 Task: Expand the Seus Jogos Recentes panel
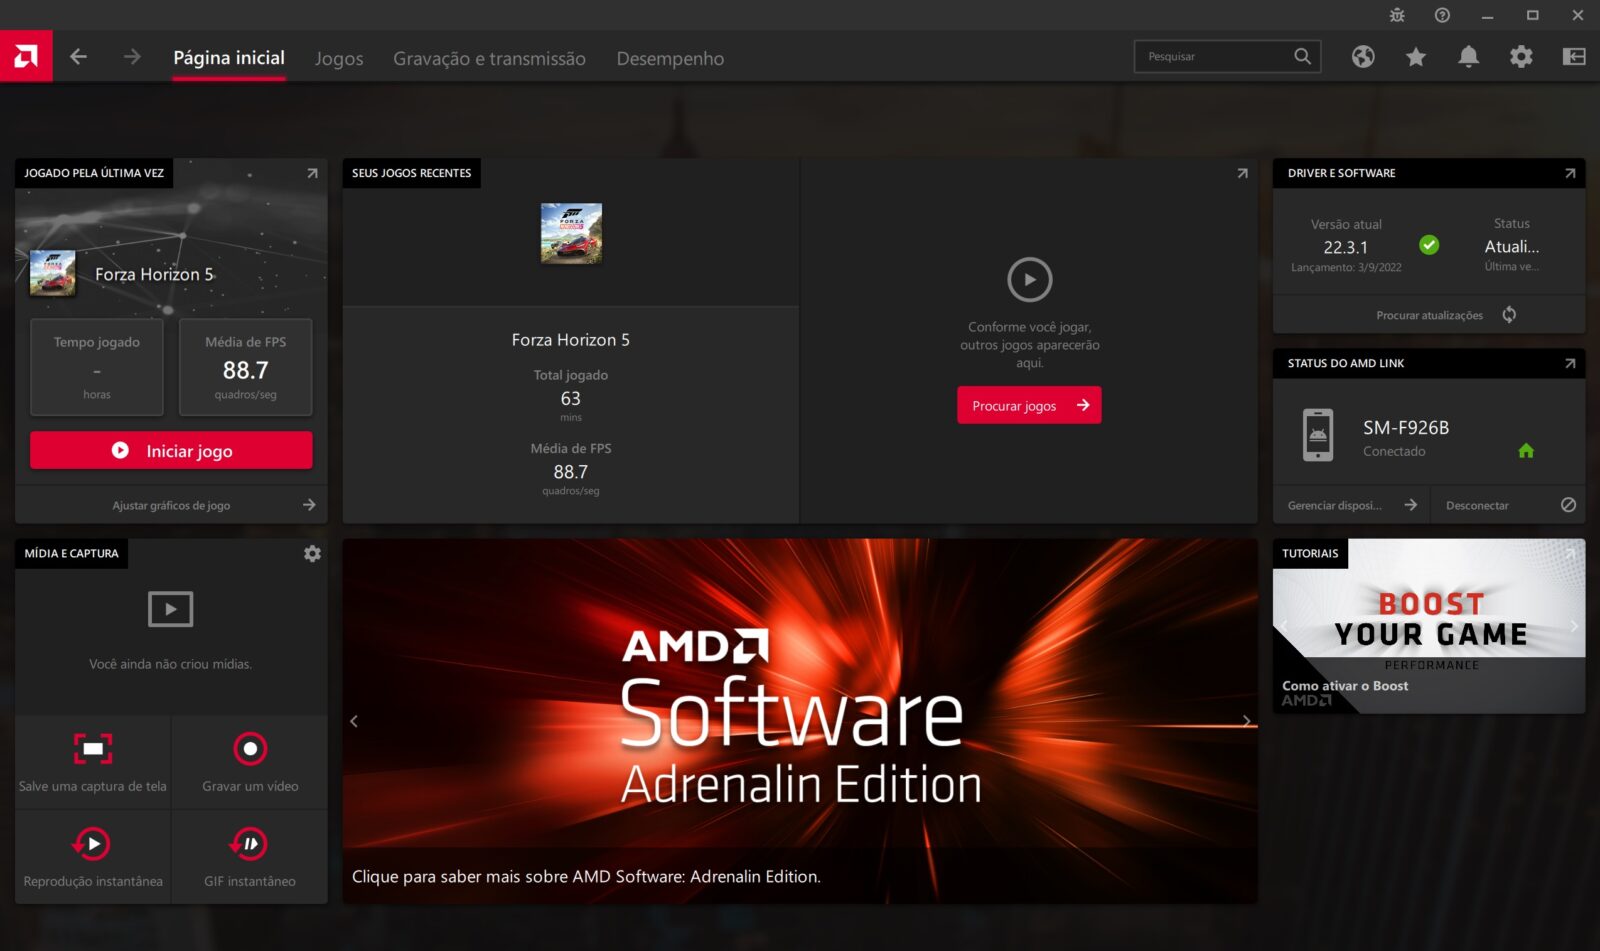[x=1242, y=173]
